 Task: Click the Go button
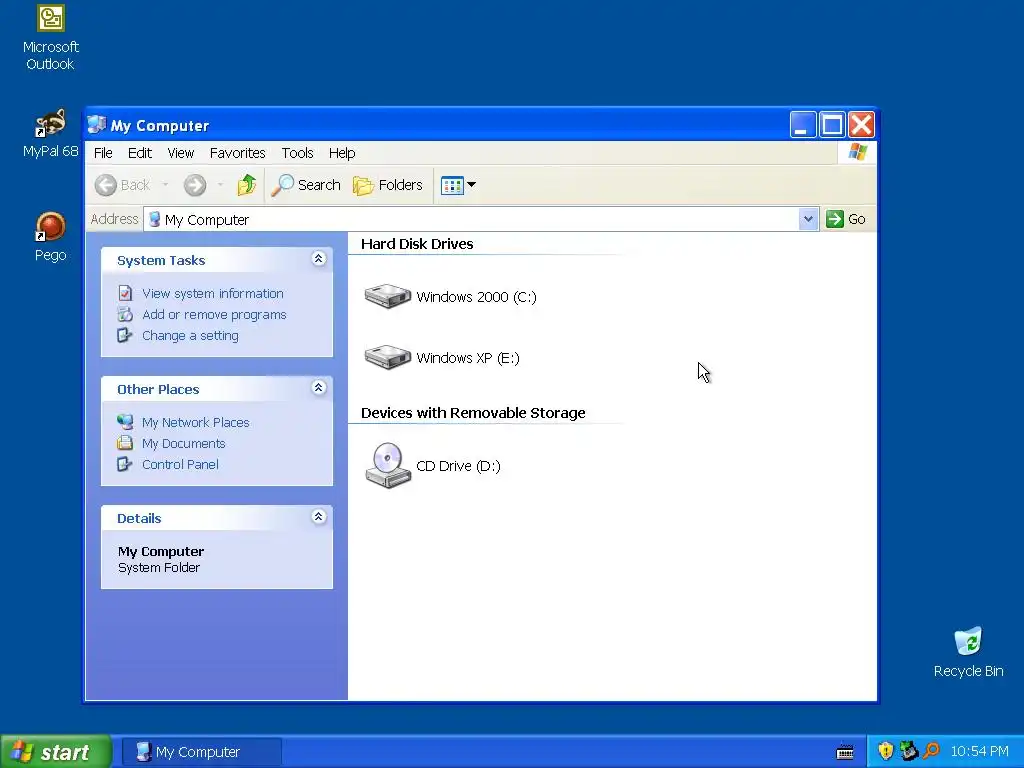click(846, 219)
